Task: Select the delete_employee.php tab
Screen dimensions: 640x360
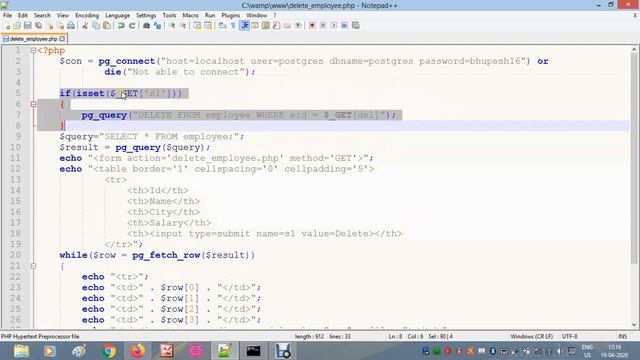Action: [33, 39]
